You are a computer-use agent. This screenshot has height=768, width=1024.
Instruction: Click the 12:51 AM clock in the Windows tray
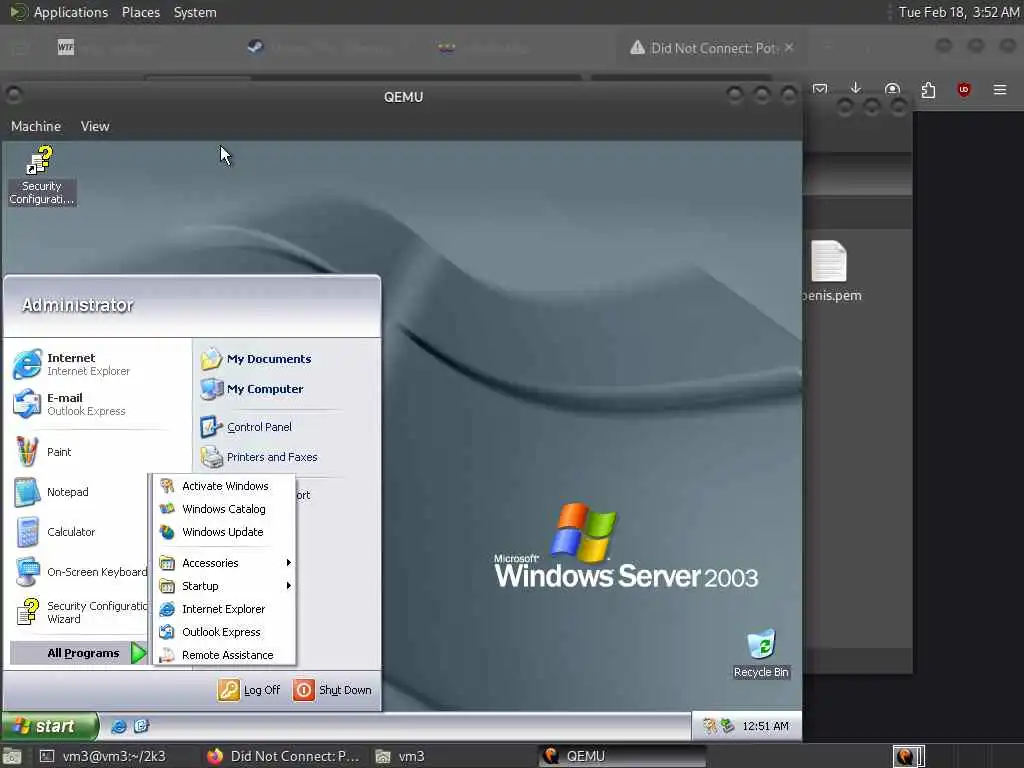click(765, 726)
